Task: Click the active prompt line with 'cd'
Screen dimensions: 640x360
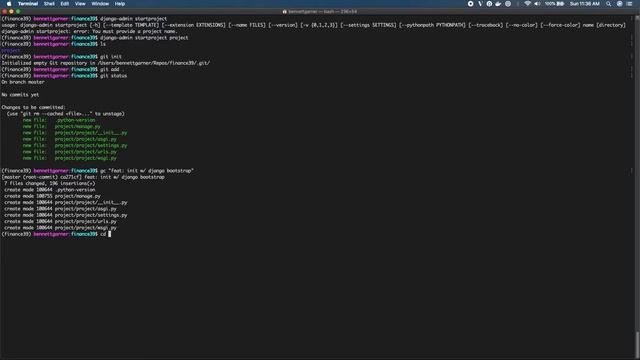Action: [x=56, y=234]
